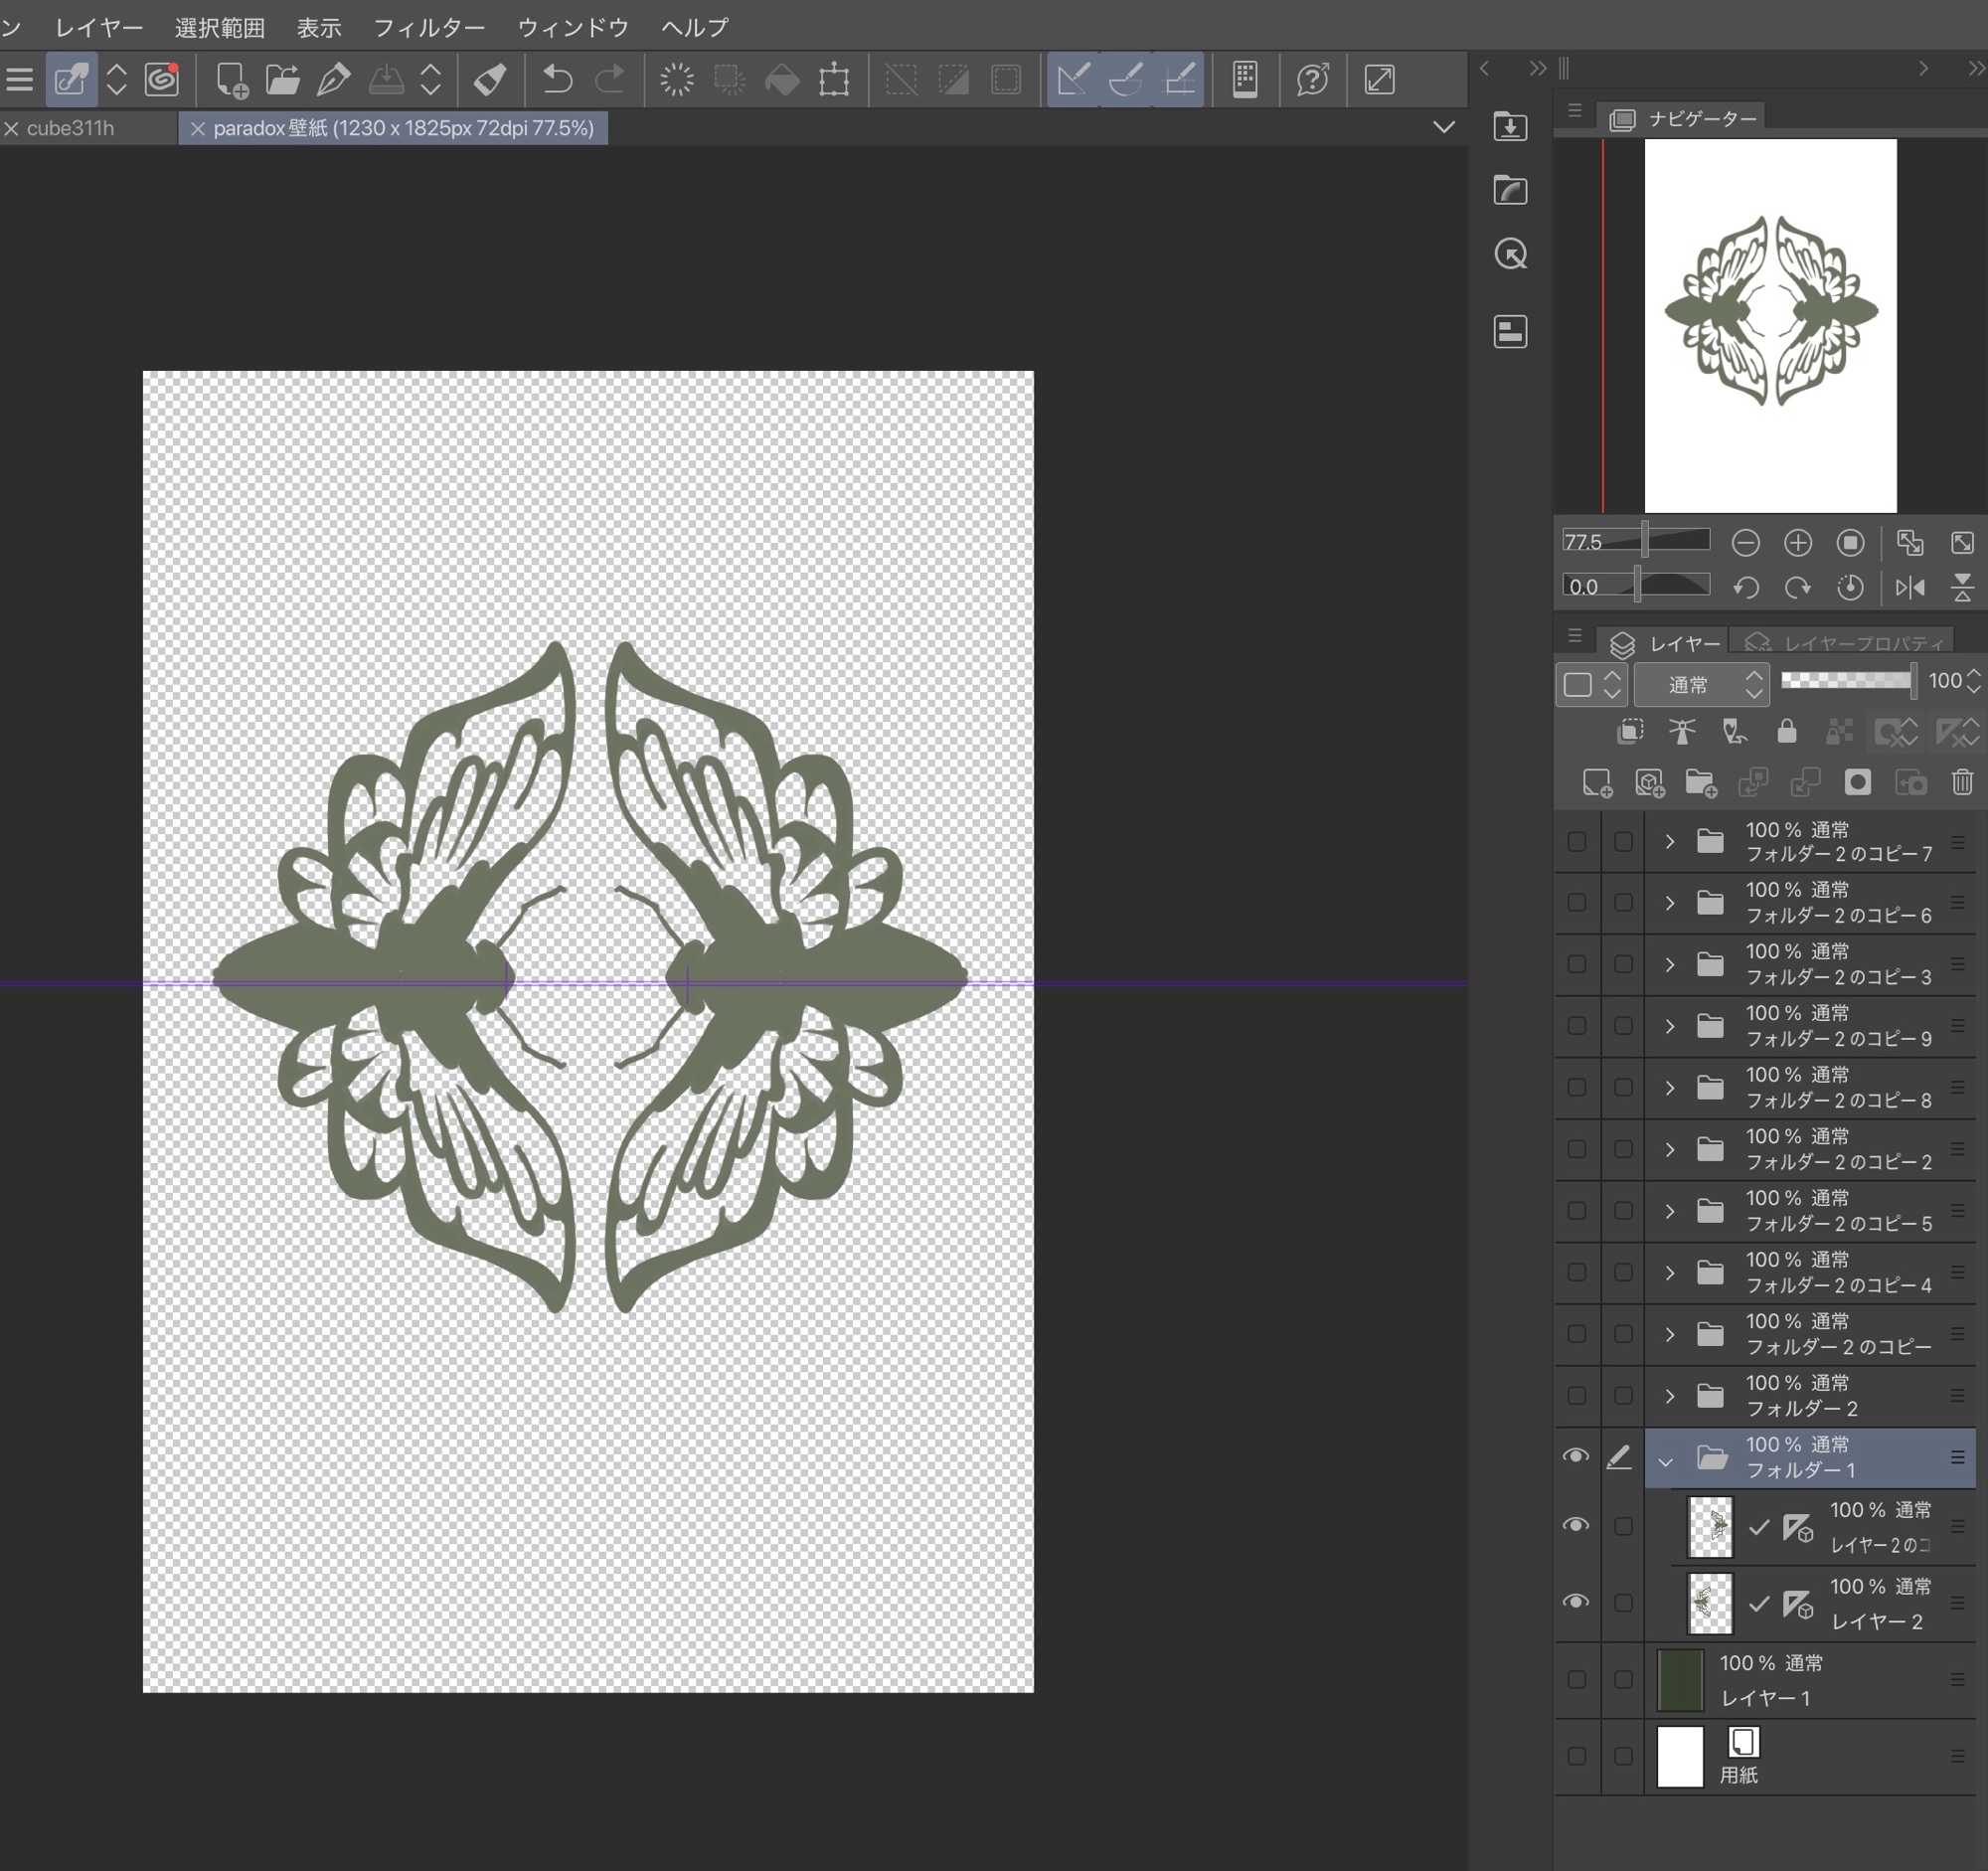Expand フォルダー 2 のコピー 7 folder
Screen dimensions: 1988x1871
click(x=1669, y=842)
